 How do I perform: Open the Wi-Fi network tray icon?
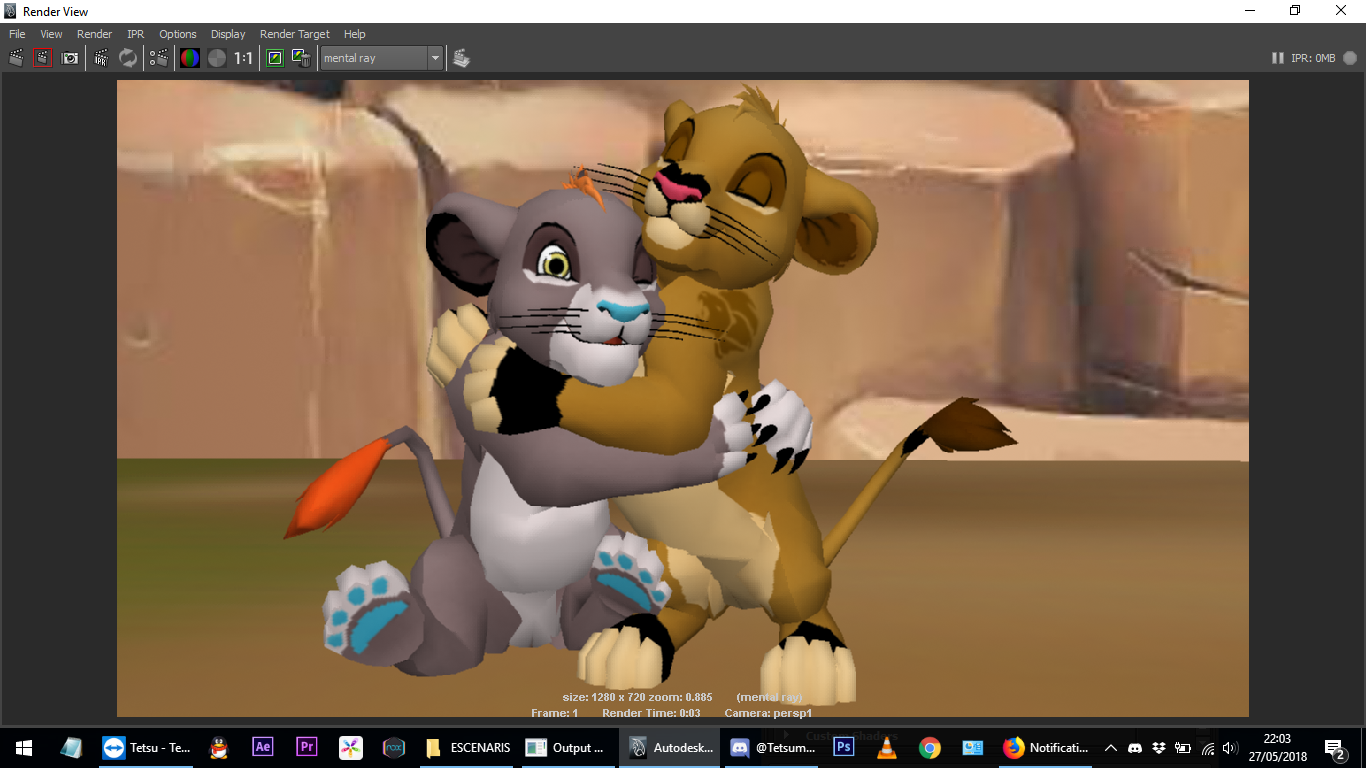tap(1207, 748)
